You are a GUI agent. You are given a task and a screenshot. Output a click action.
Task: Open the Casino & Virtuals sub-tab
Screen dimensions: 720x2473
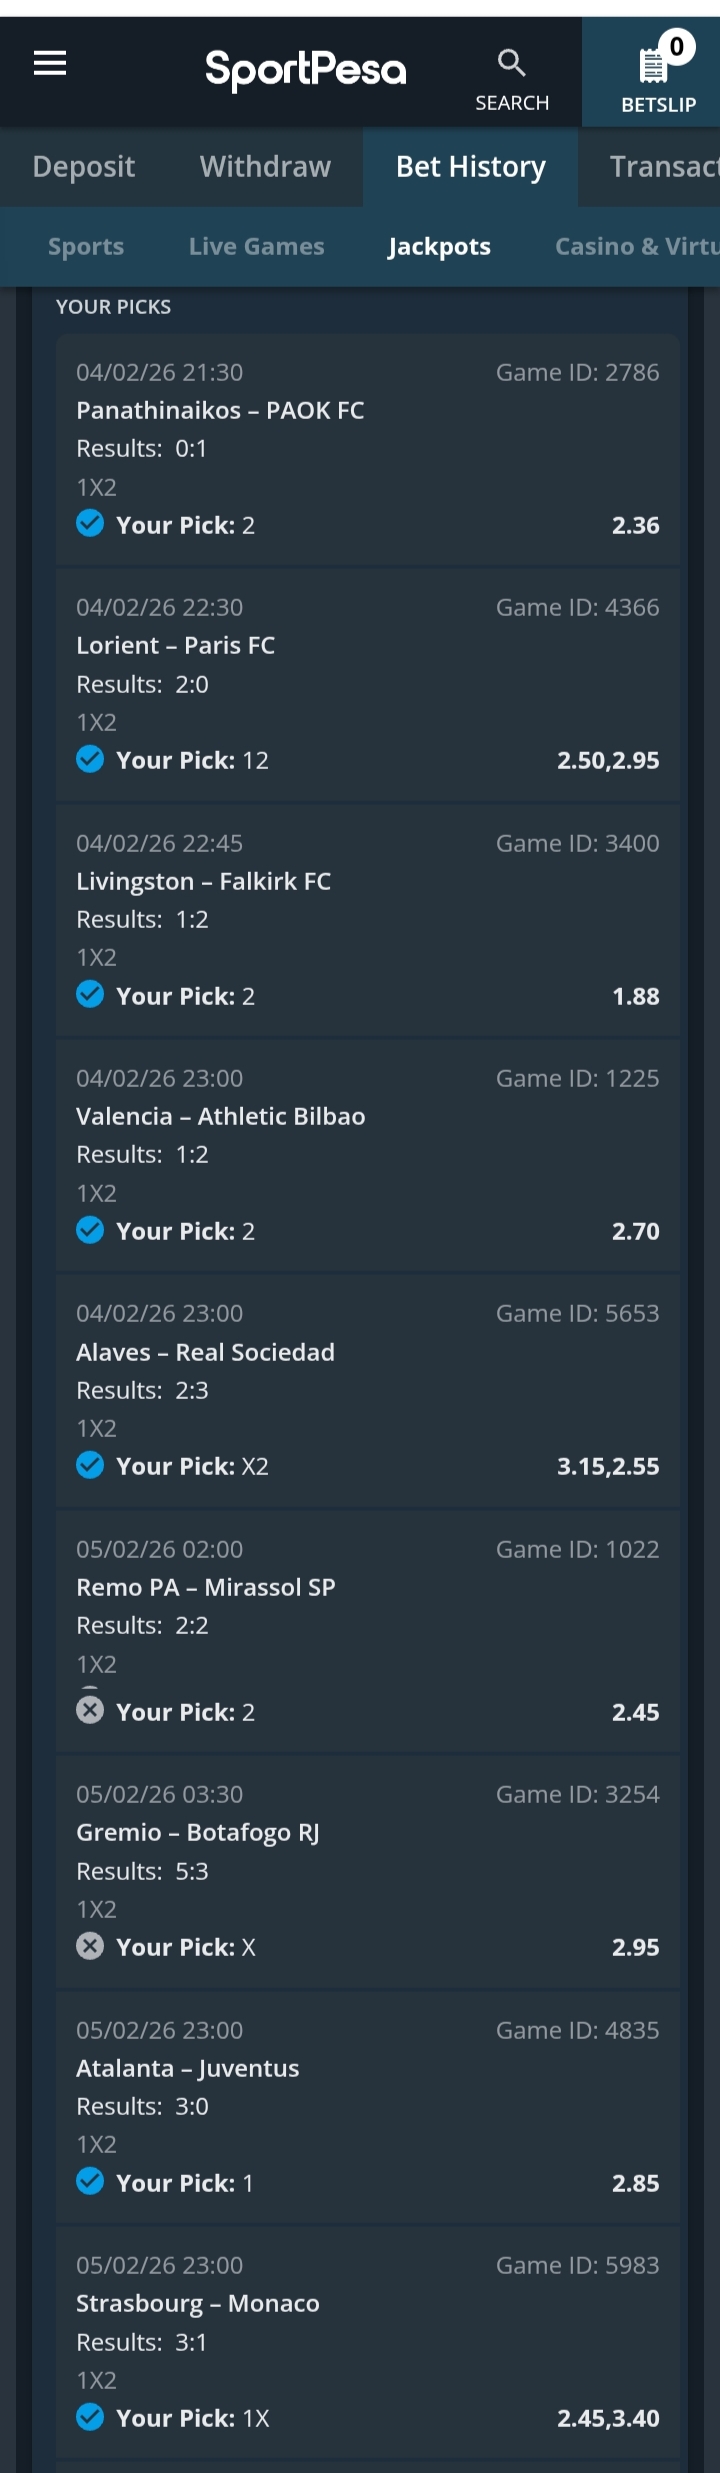click(636, 247)
